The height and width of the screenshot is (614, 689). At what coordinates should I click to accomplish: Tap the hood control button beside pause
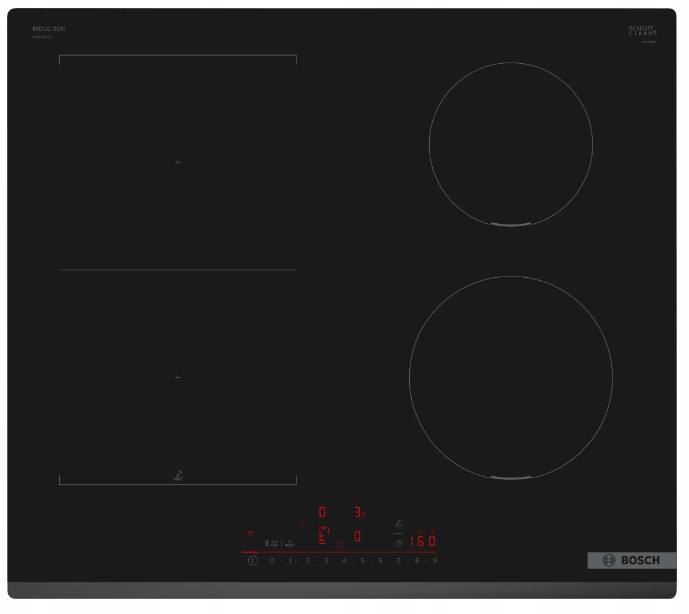click(290, 543)
